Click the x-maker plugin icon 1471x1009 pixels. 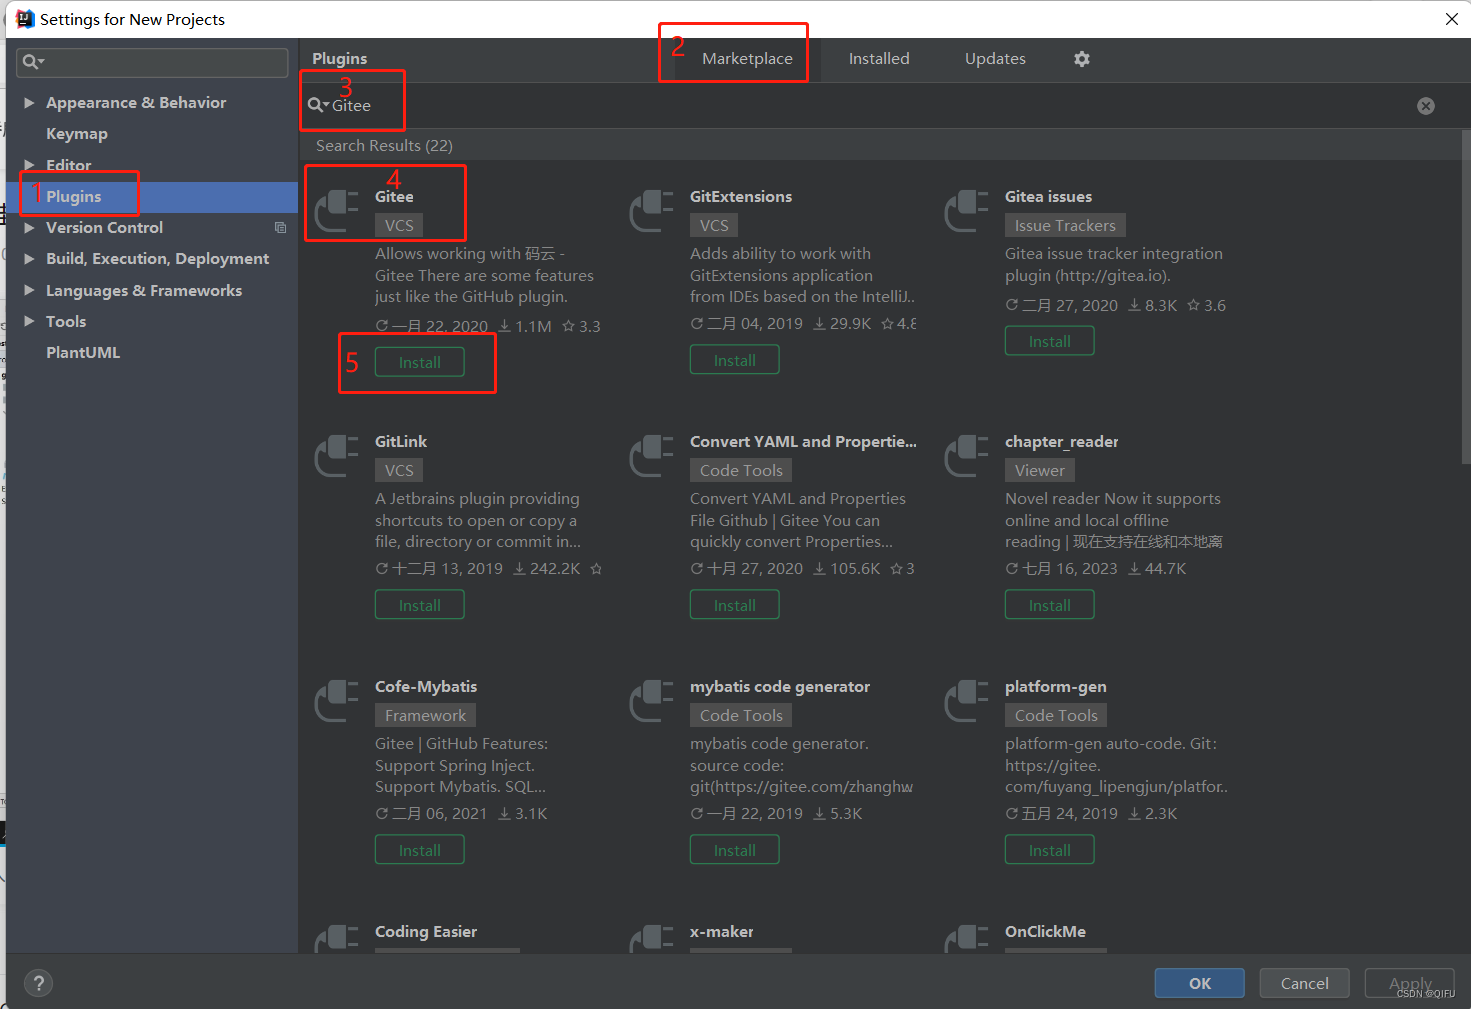[652, 939]
